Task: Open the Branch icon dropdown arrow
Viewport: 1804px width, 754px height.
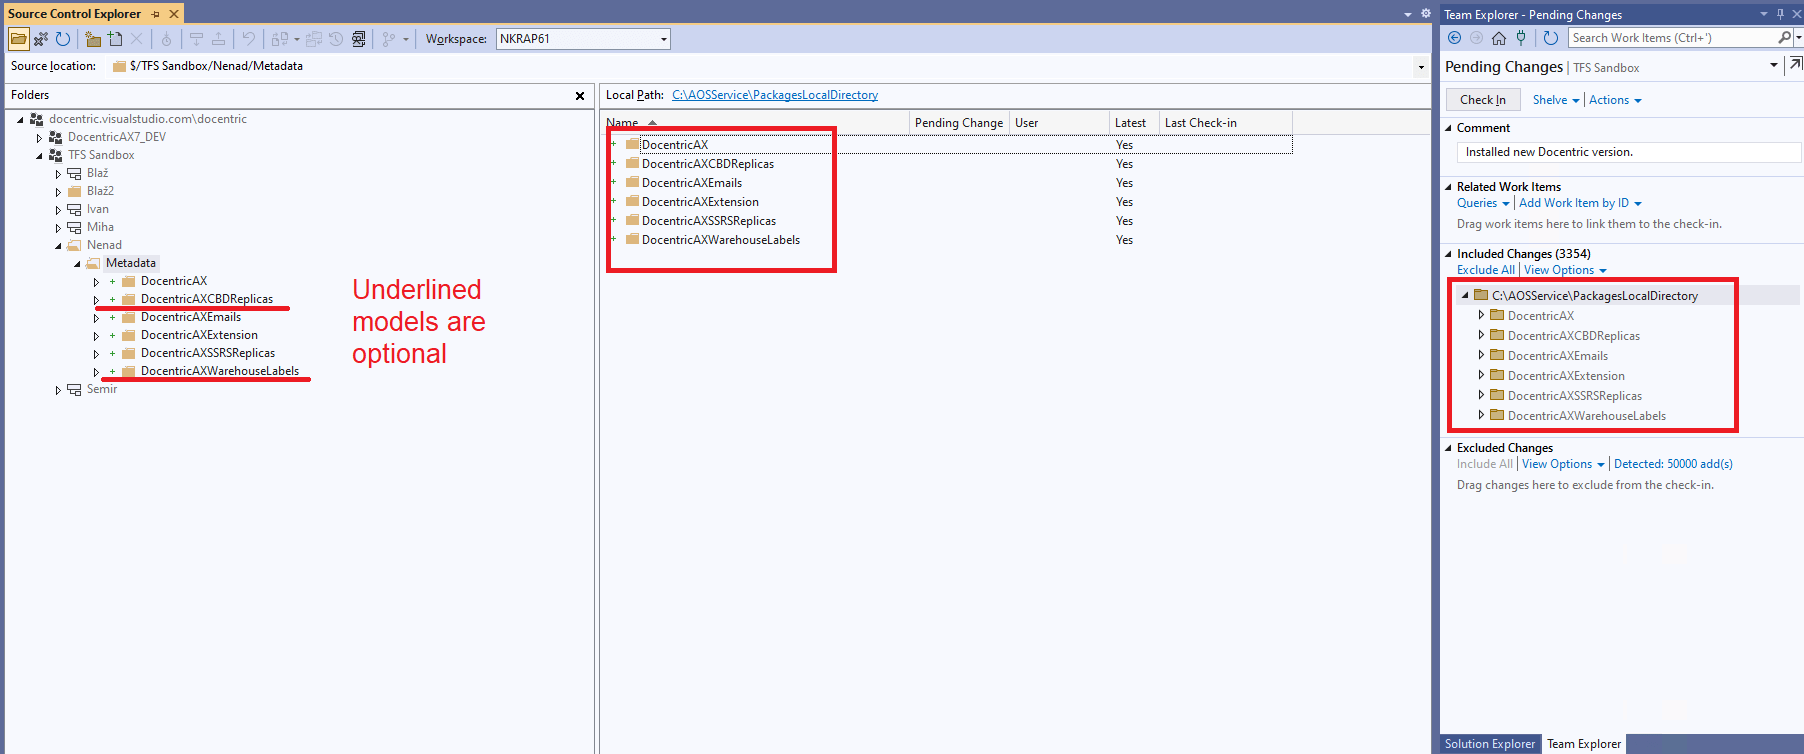Action: 406,40
